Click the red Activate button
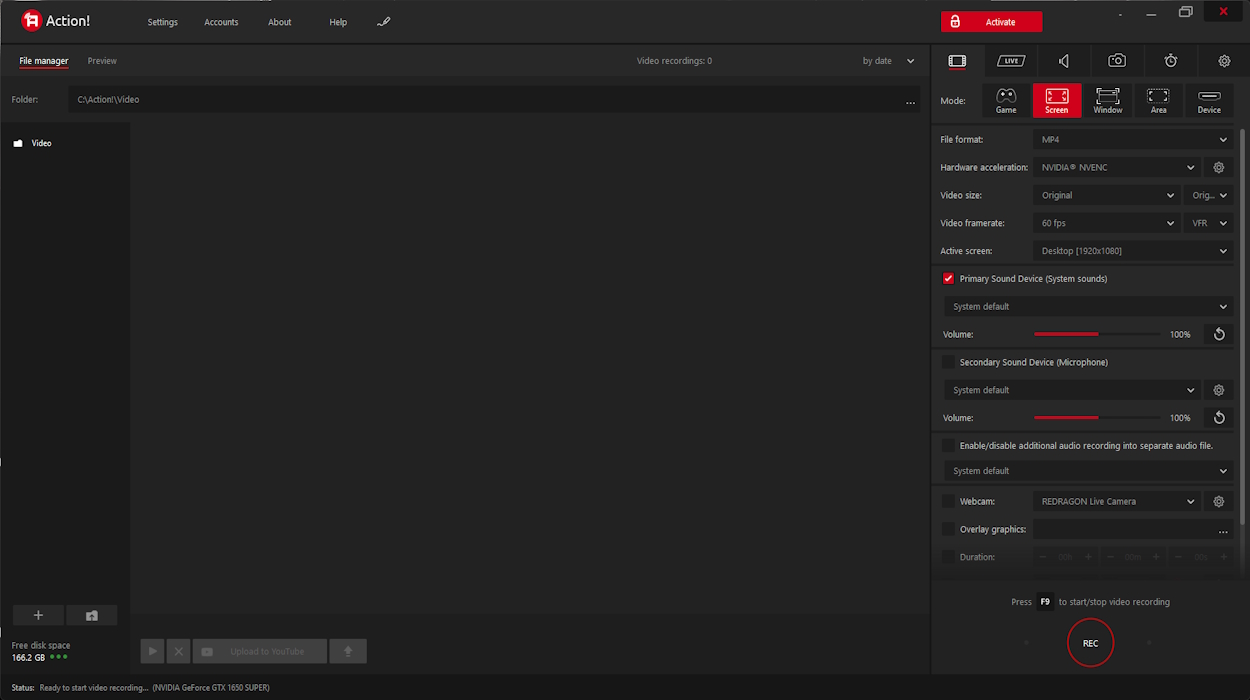The width and height of the screenshot is (1250, 700). click(991, 22)
